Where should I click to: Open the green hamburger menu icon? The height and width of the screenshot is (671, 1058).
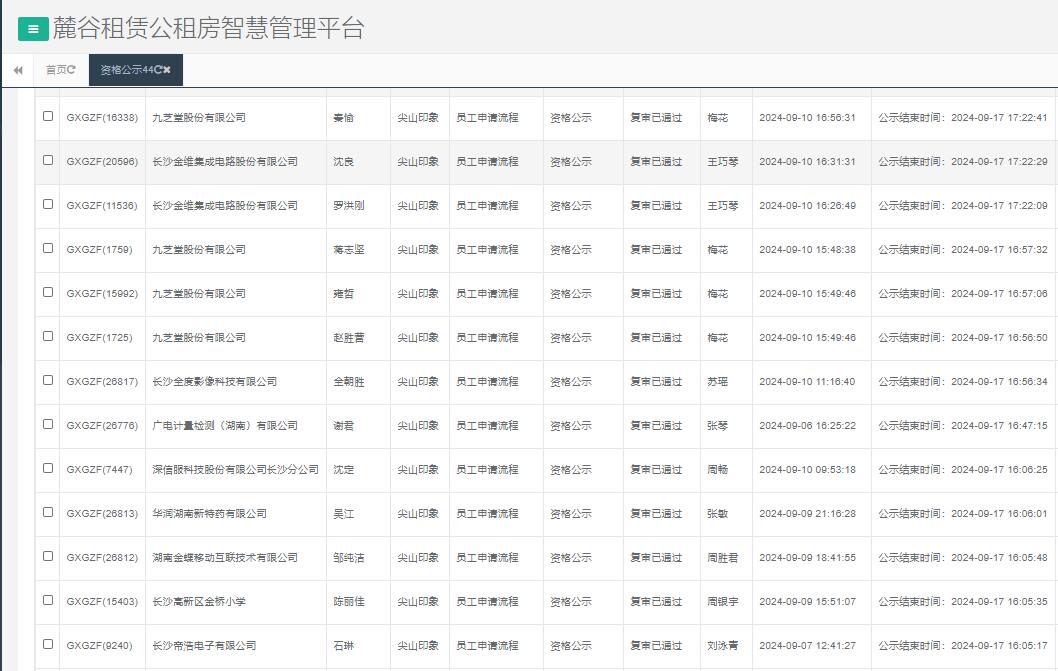tap(33, 28)
